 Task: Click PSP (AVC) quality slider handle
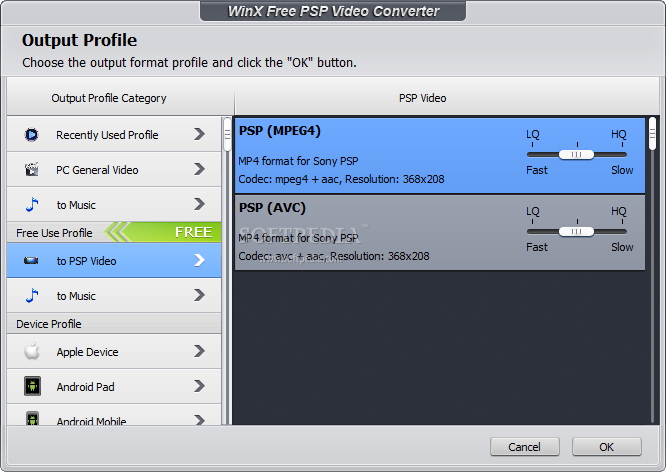pyautogui.click(x=576, y=232)
